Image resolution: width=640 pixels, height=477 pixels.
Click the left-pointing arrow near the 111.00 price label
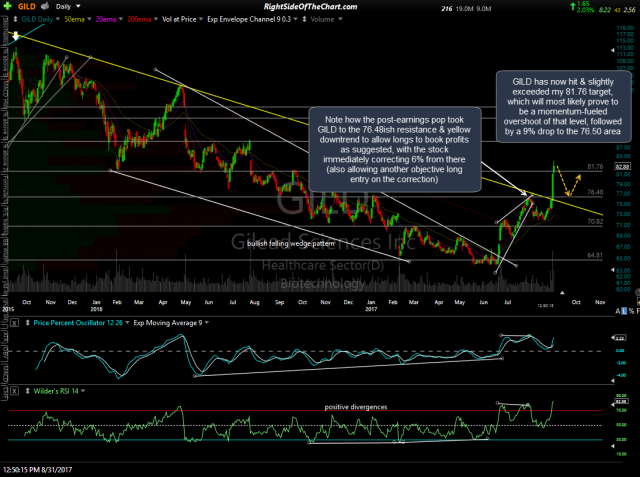click(612, 50)
